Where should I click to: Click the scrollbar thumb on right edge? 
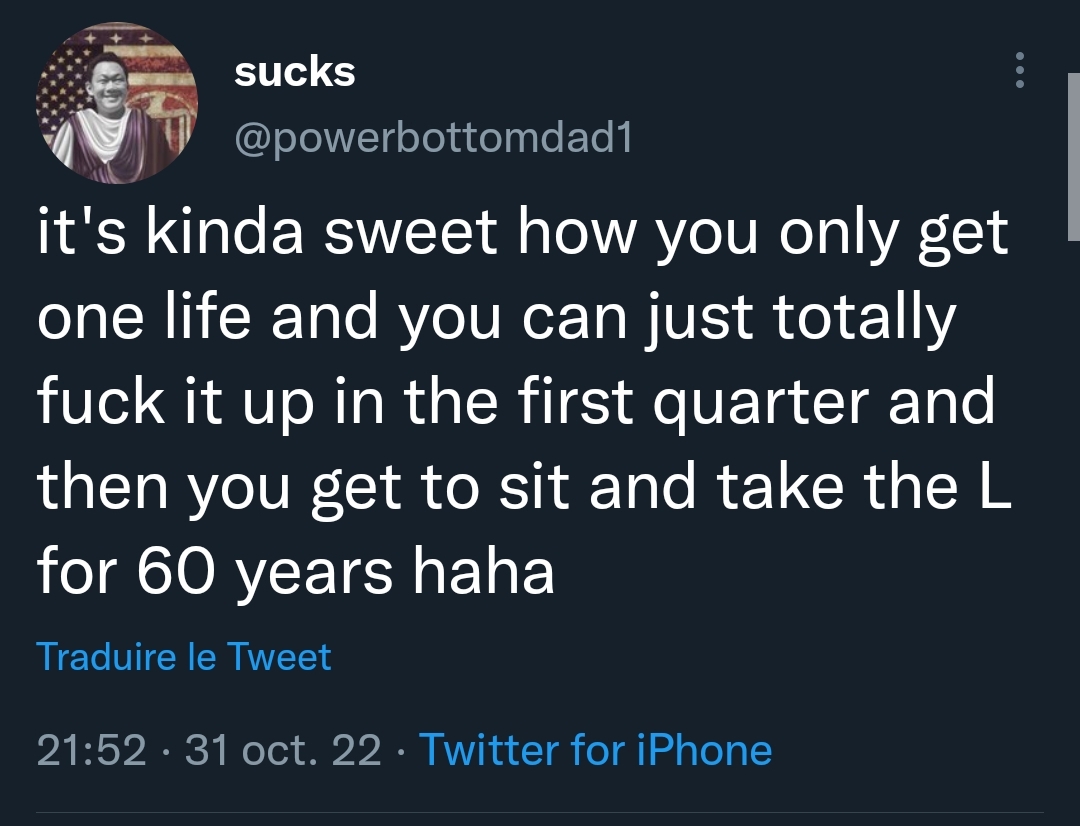(1073, 156)
